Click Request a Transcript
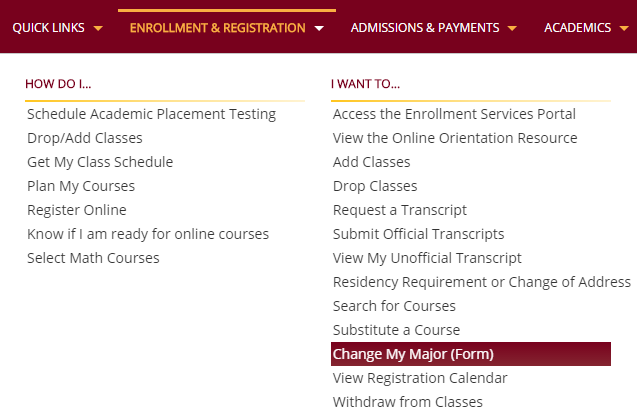The width and height of the screenshot is (637, 419). point(400,210)
